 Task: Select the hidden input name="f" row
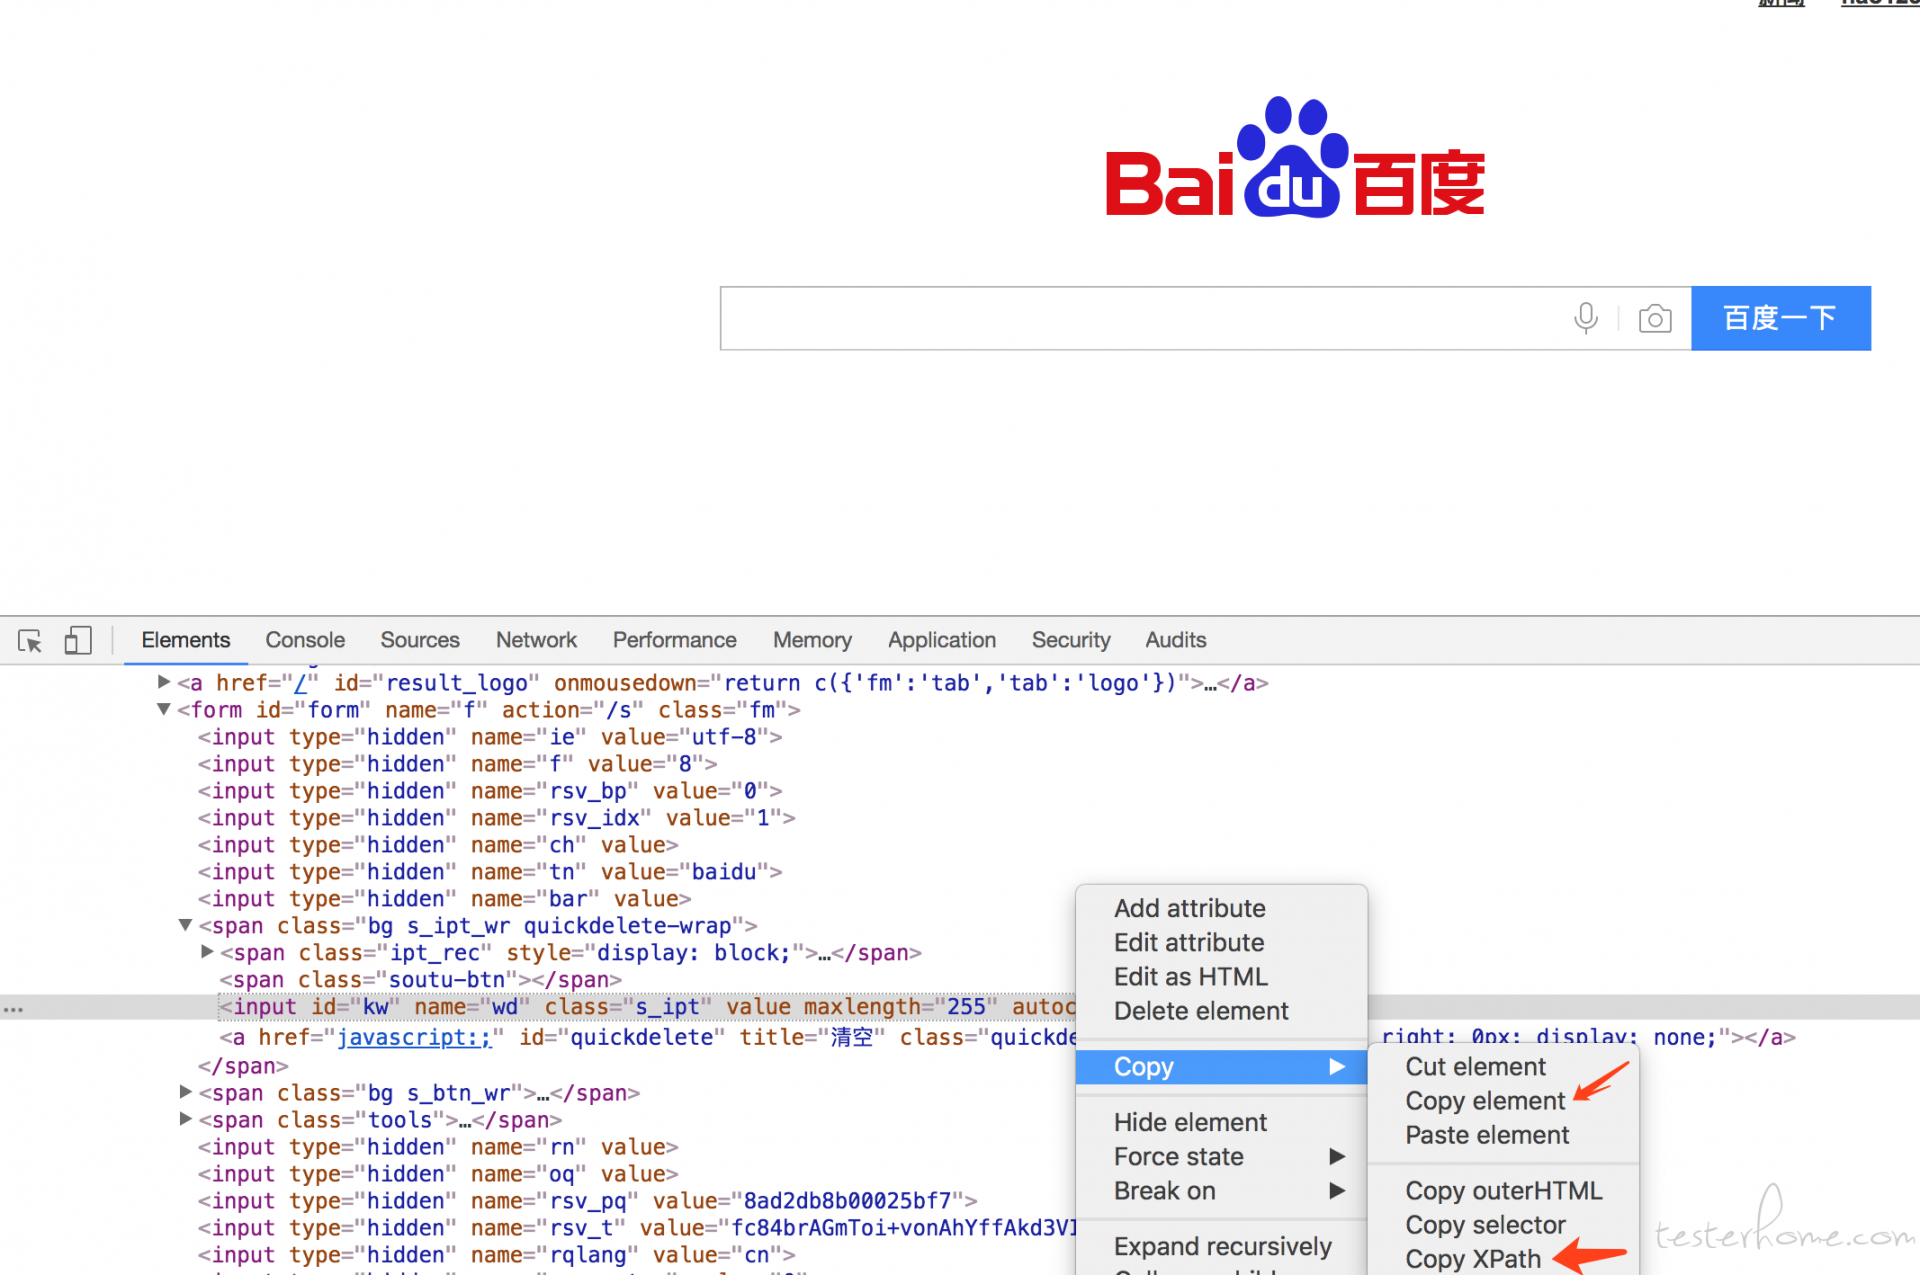point(458,764)
